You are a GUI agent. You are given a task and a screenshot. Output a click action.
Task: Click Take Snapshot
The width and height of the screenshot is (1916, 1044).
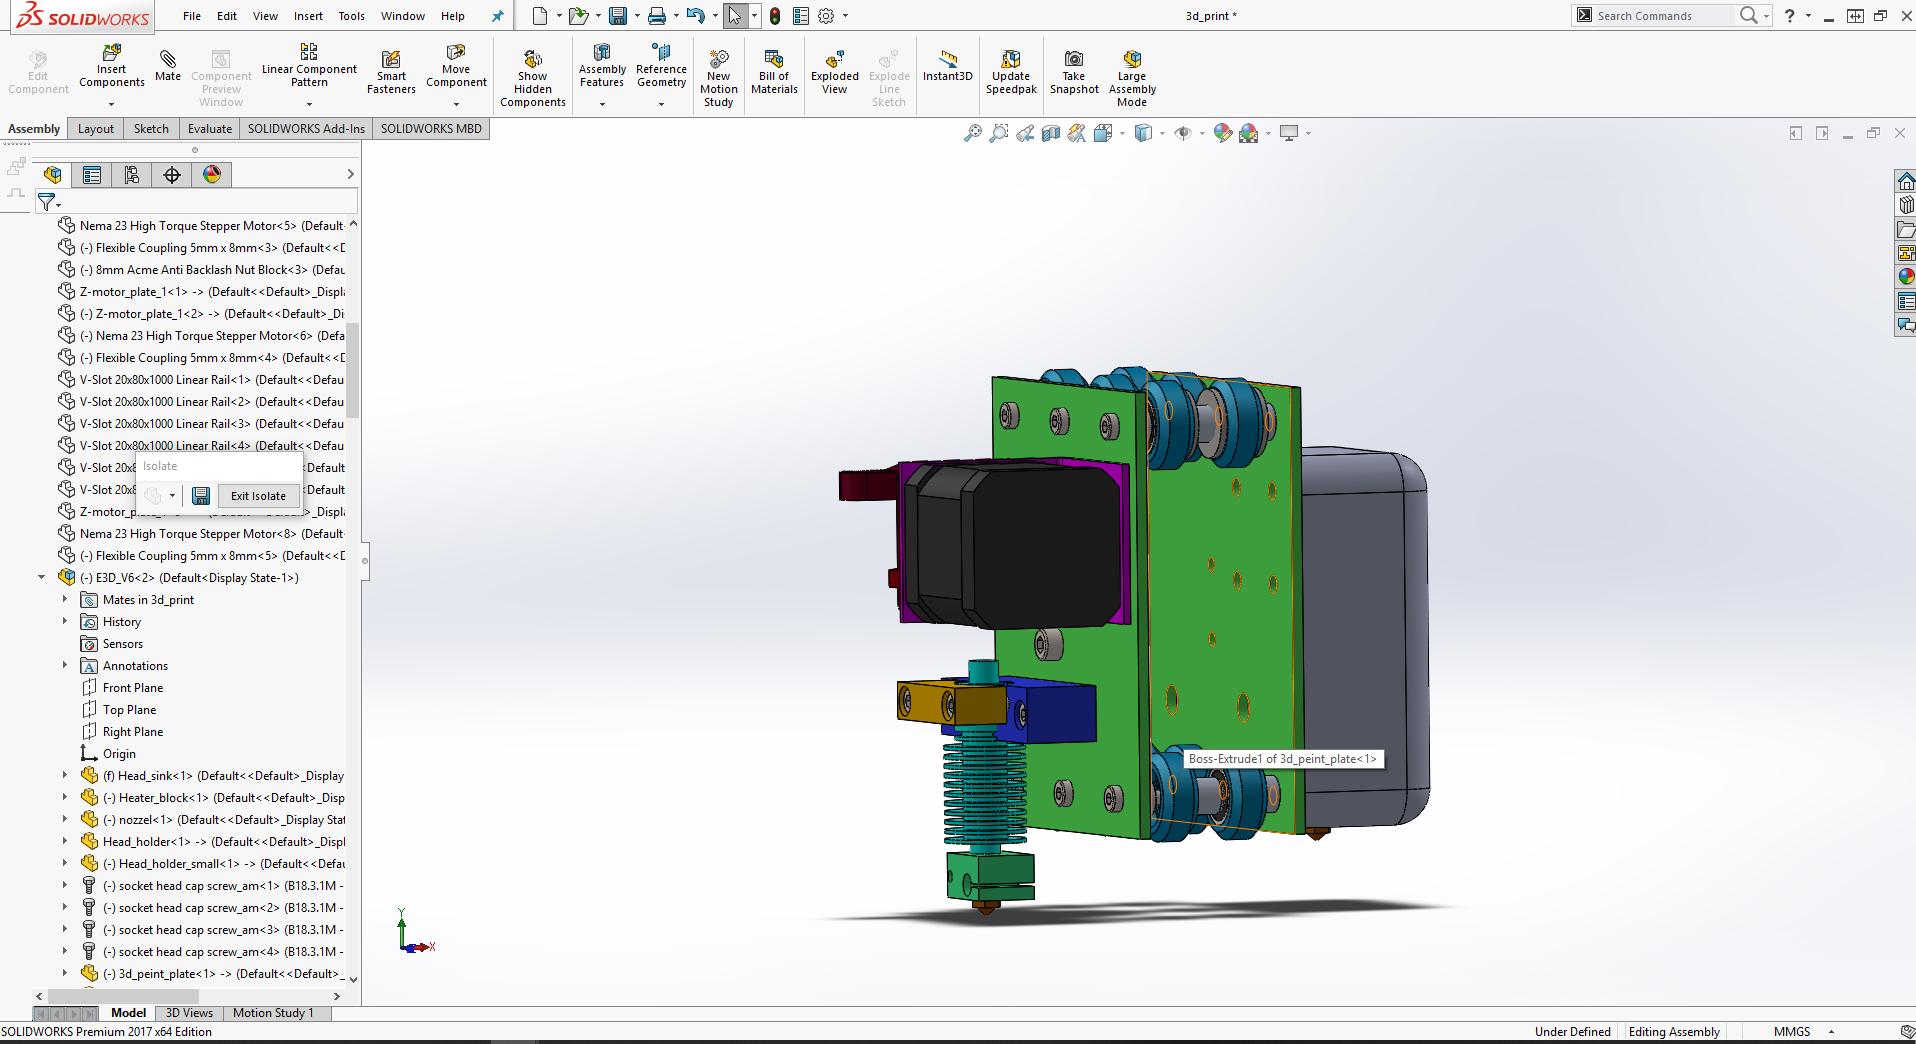[x=1074, y=72]
